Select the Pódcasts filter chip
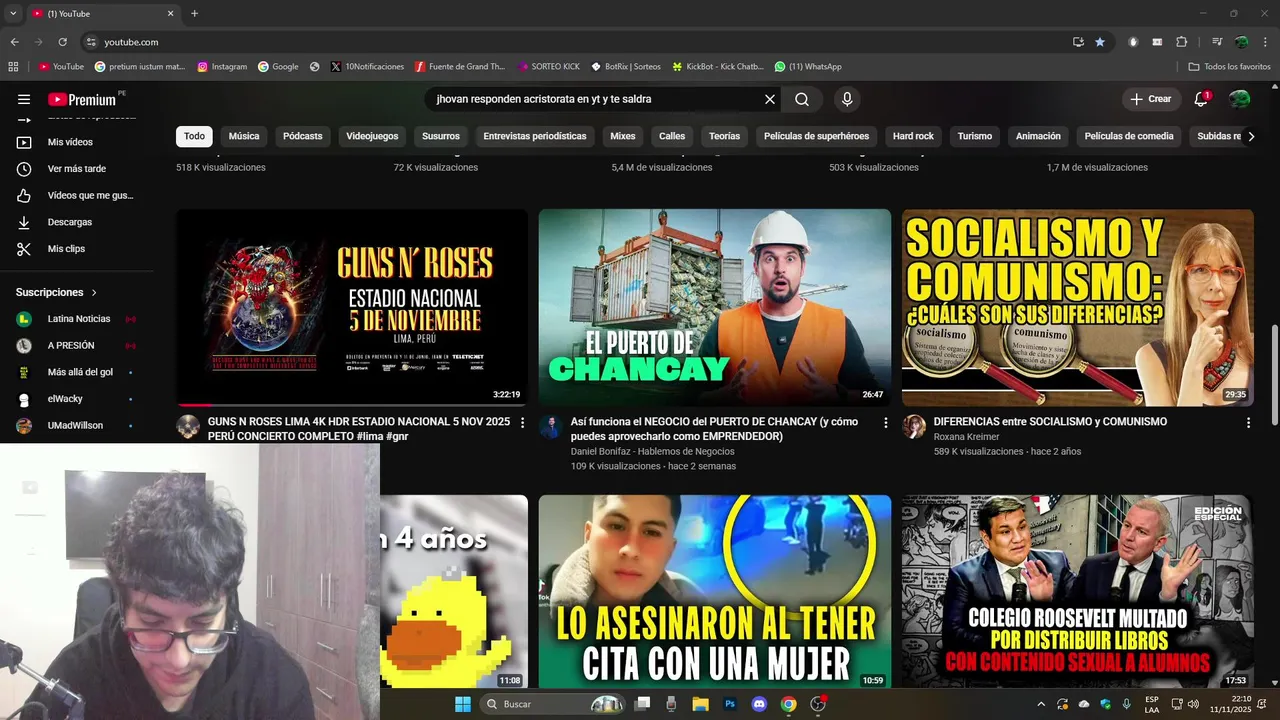The width and height of the screenshot is (1280, 720). pos(303,136)
